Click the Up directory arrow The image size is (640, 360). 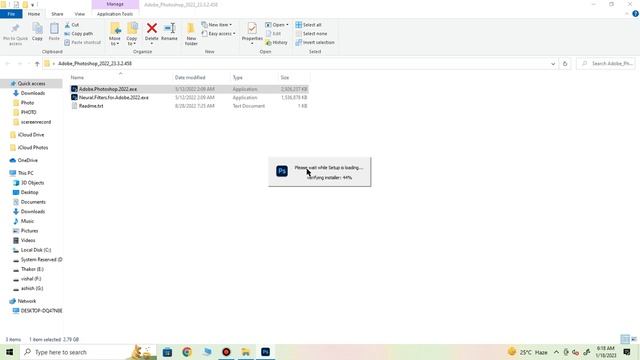[37, 64]
